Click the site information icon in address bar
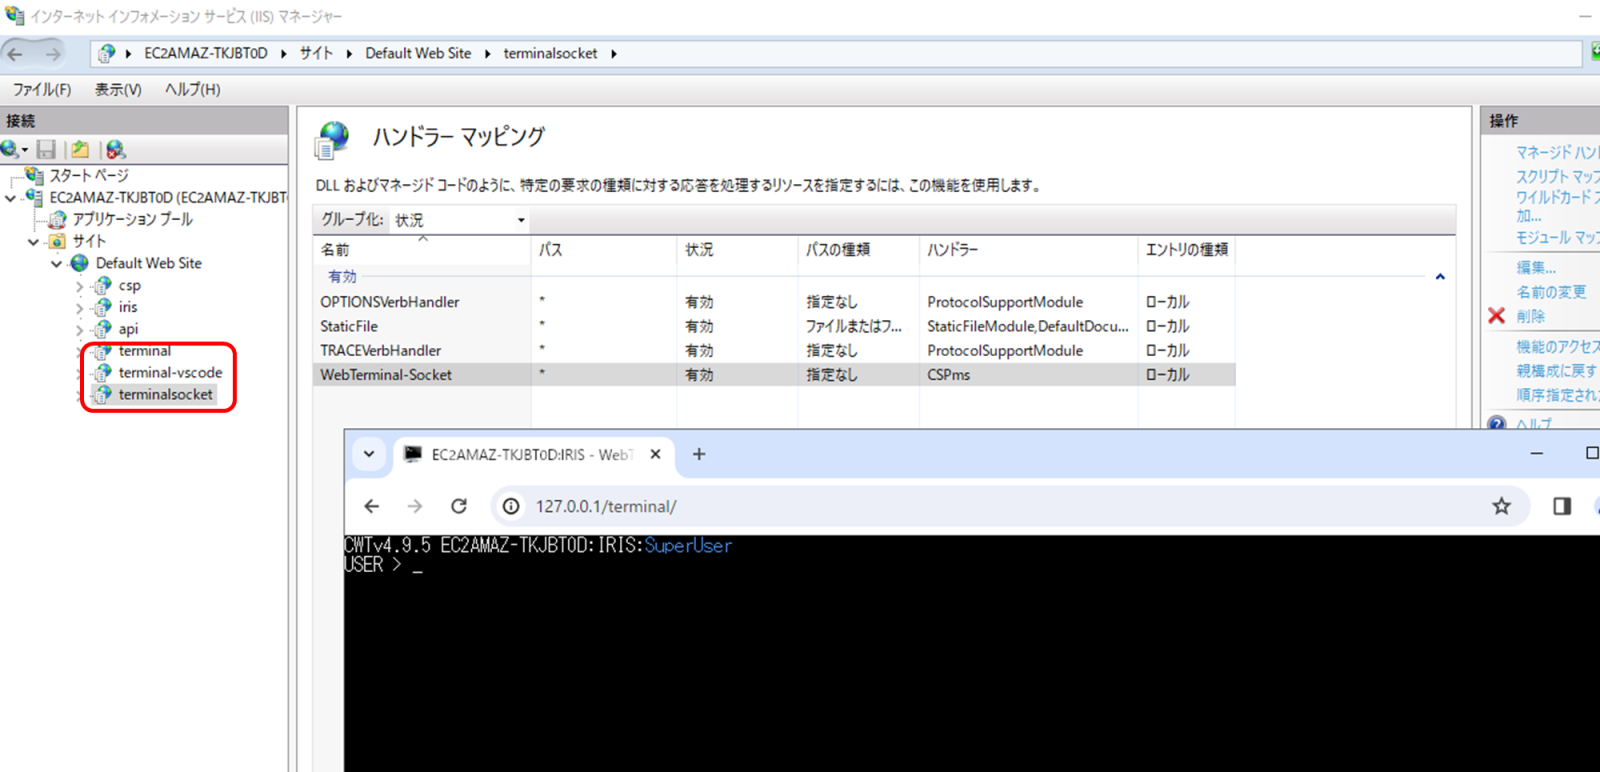Image resolution: width=1600 pixels, height=772 pixels. point(511,506)
